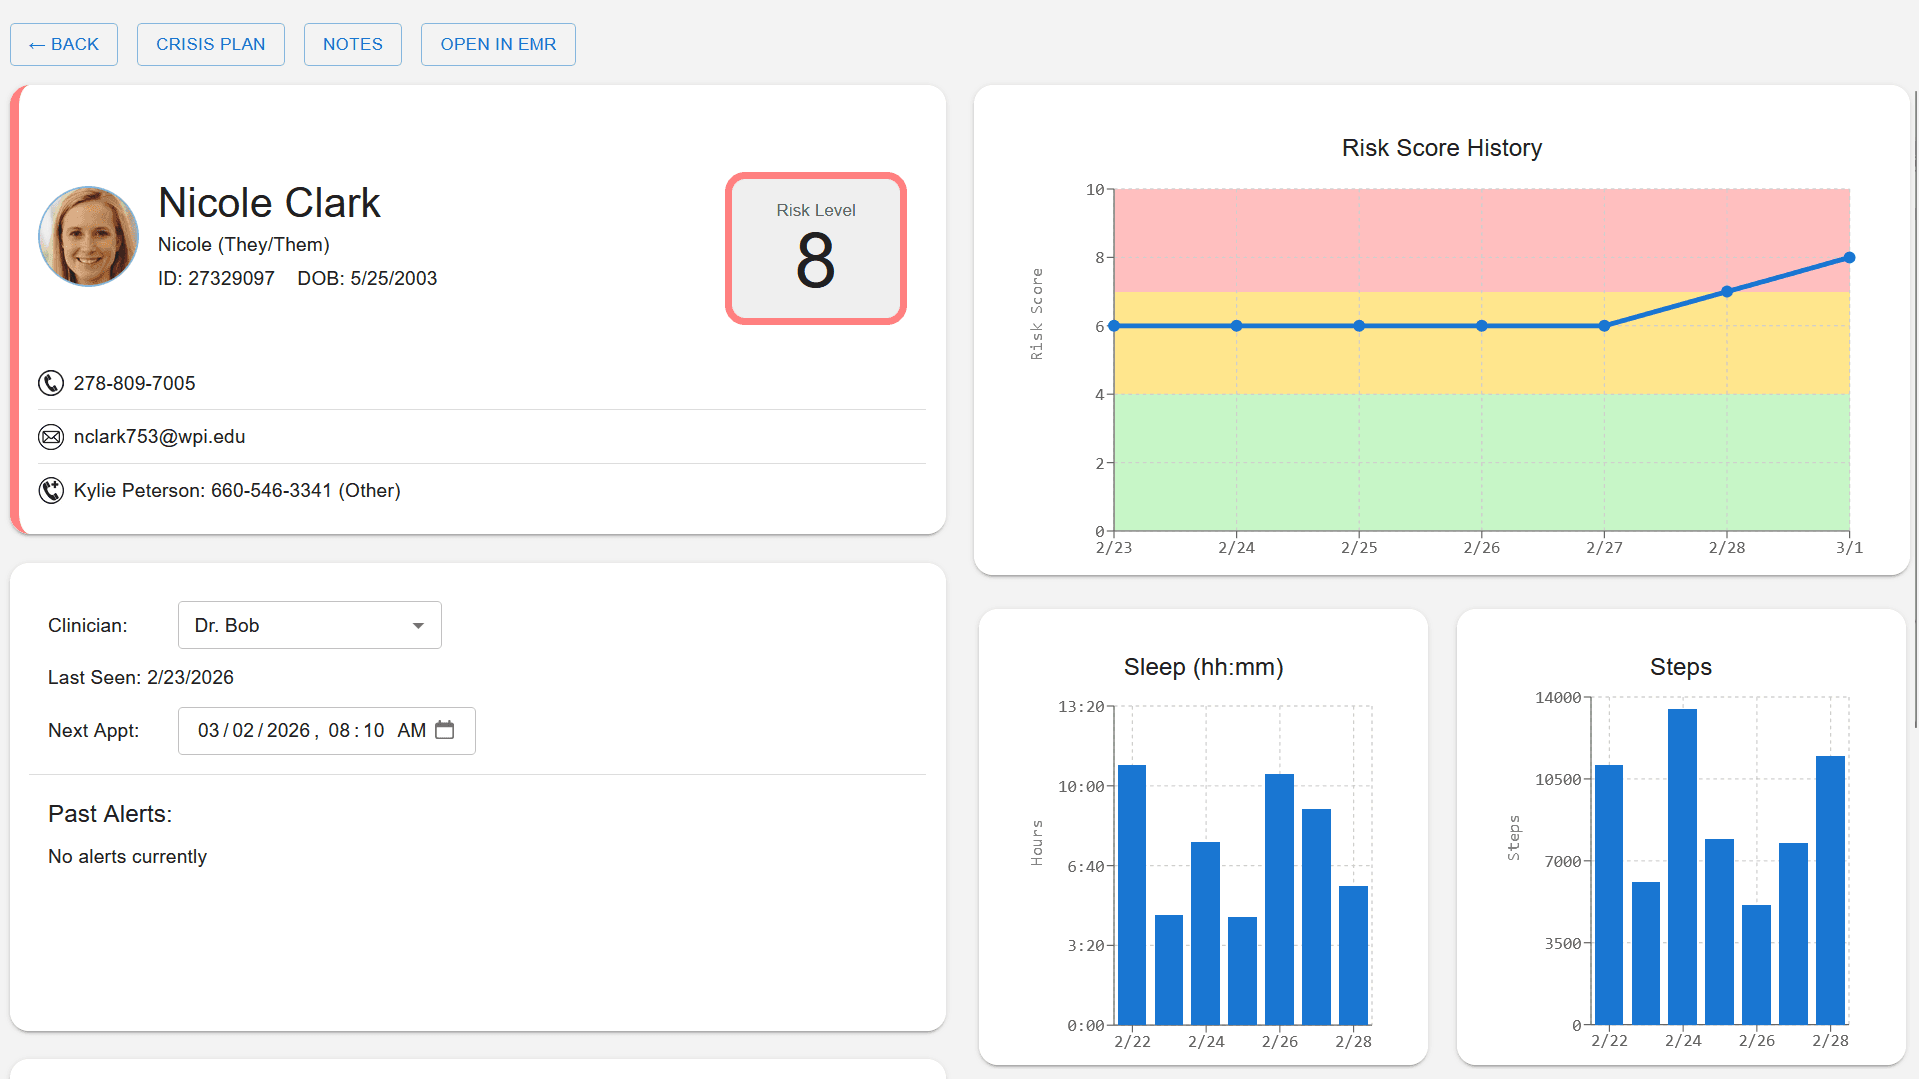Click the 2/28 Steps bar
The width and height of the screenshot is (1919, 1079).
(x=1830, y=890)
